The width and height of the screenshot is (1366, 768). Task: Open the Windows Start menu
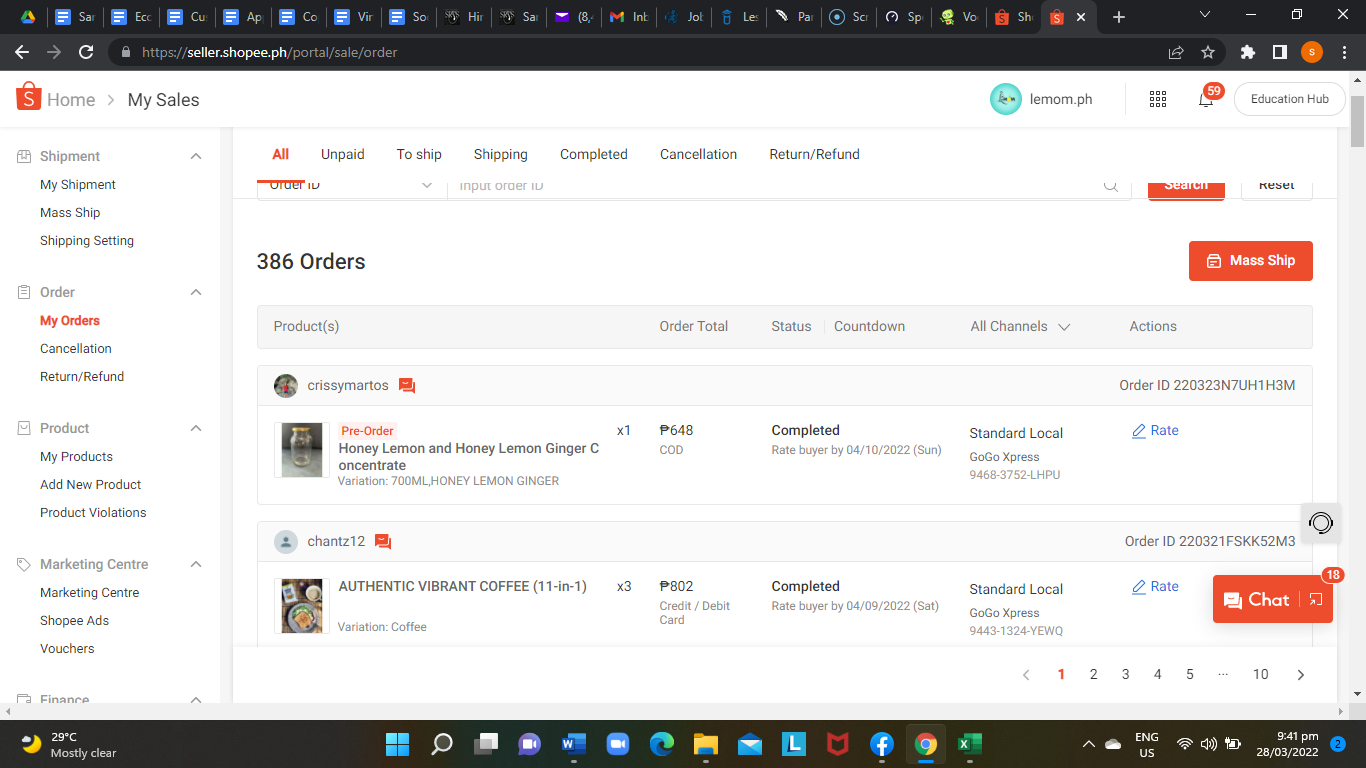click(397, 744)
